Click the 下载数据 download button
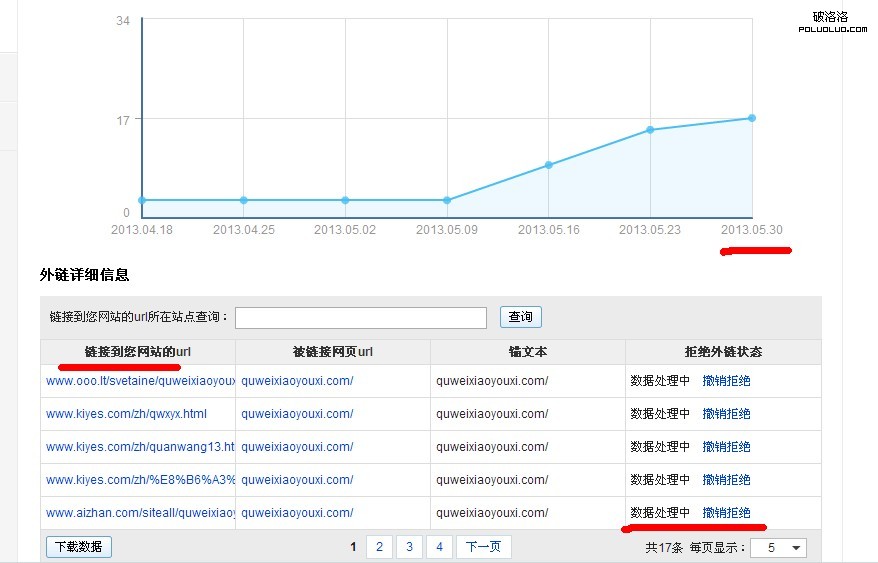 tap(78, 547)
